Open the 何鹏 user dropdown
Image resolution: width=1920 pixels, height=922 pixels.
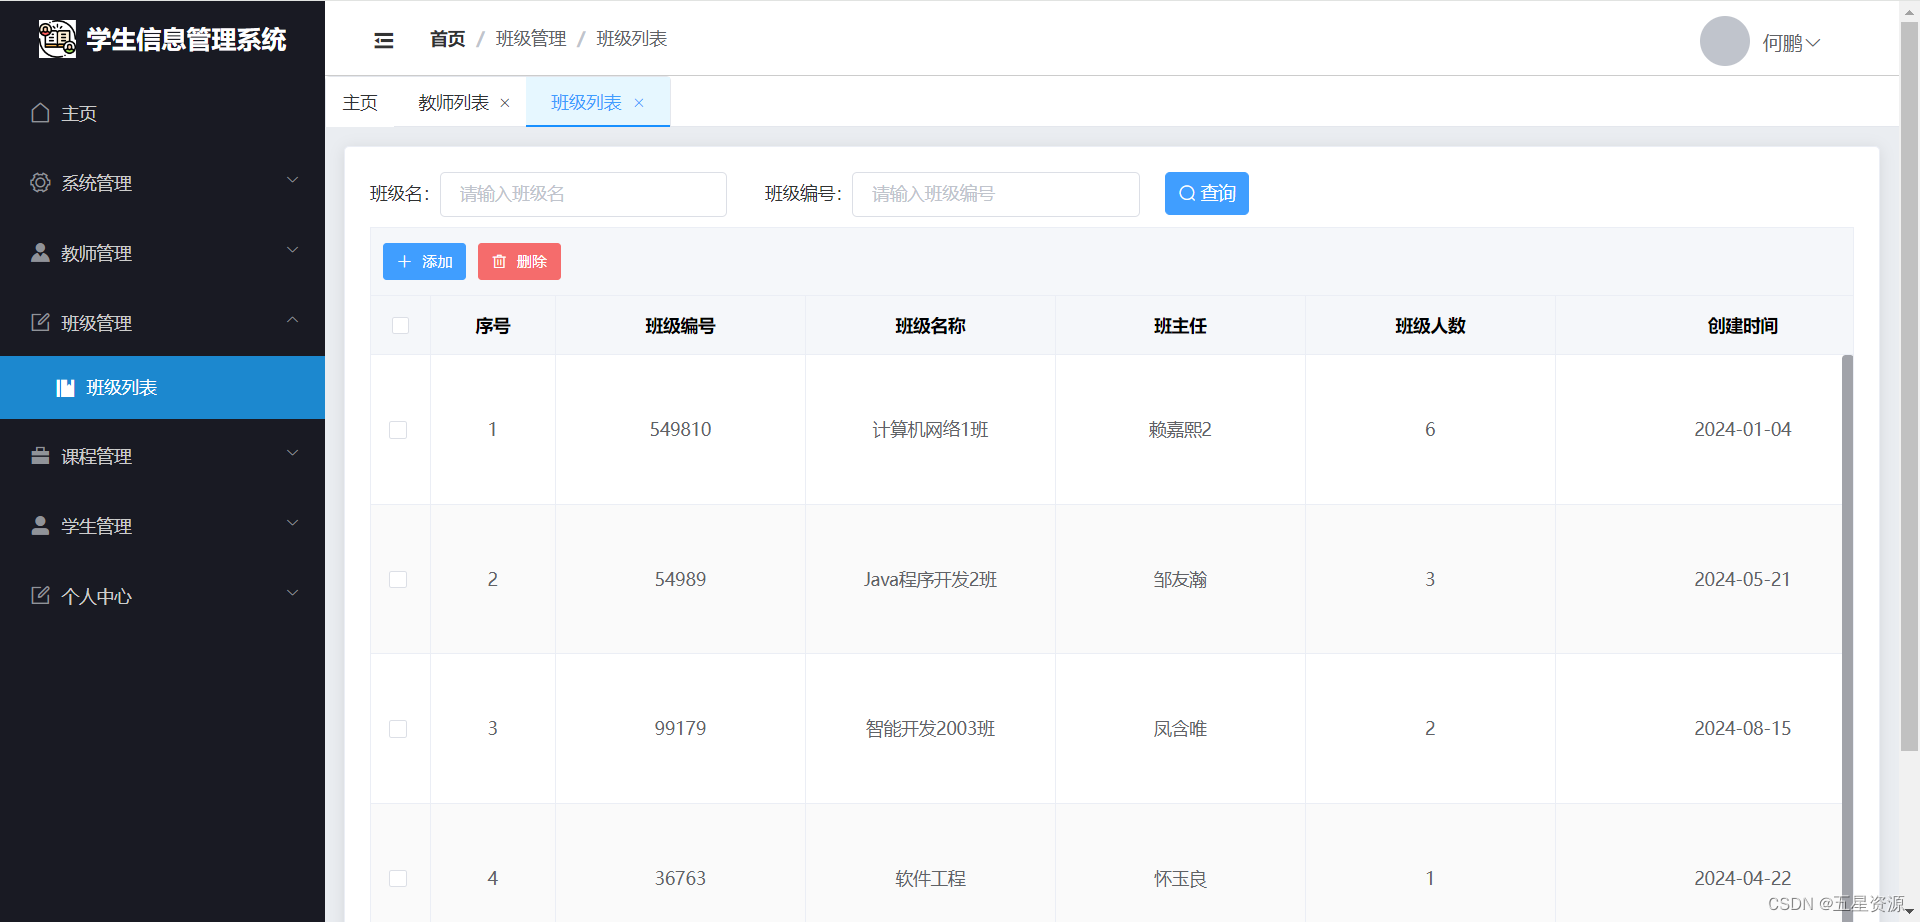coord(1791,43)
